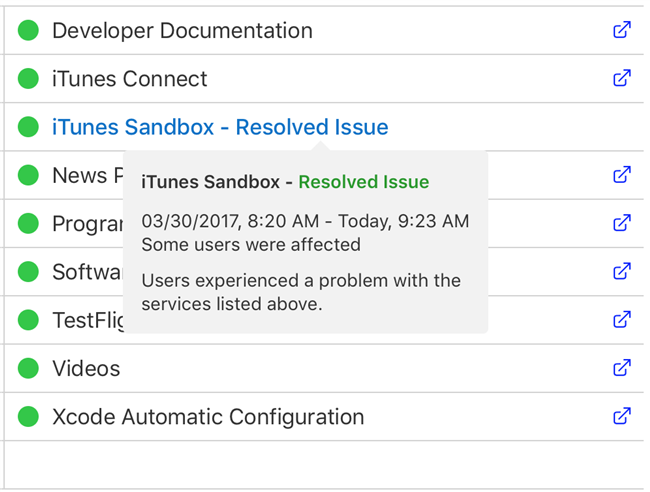Click green status dot beside iTunes Connect
This screenshot has height=492, width=650.
tap(28, 78)
